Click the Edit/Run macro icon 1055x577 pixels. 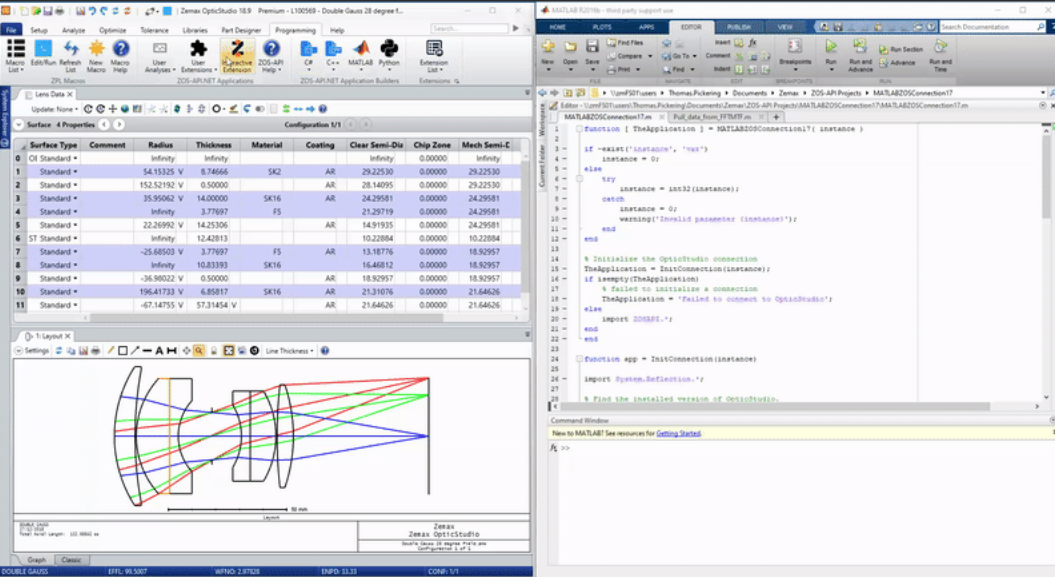[43, 53]
